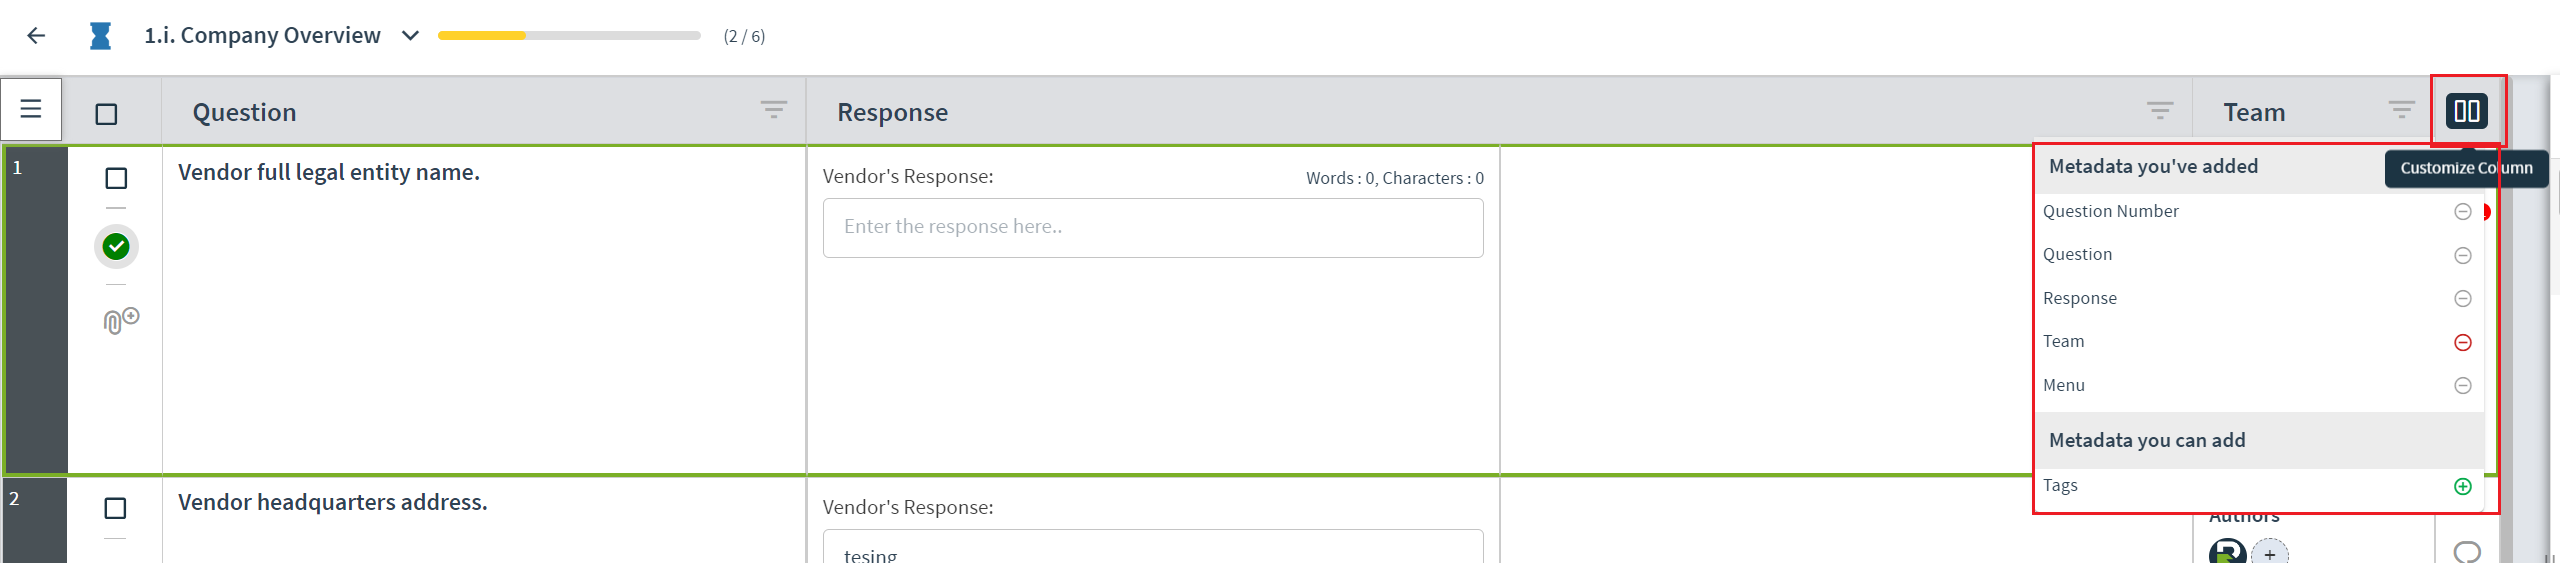Open the Question column filter
Screen dimensions: 2560x563
point(774,109)
